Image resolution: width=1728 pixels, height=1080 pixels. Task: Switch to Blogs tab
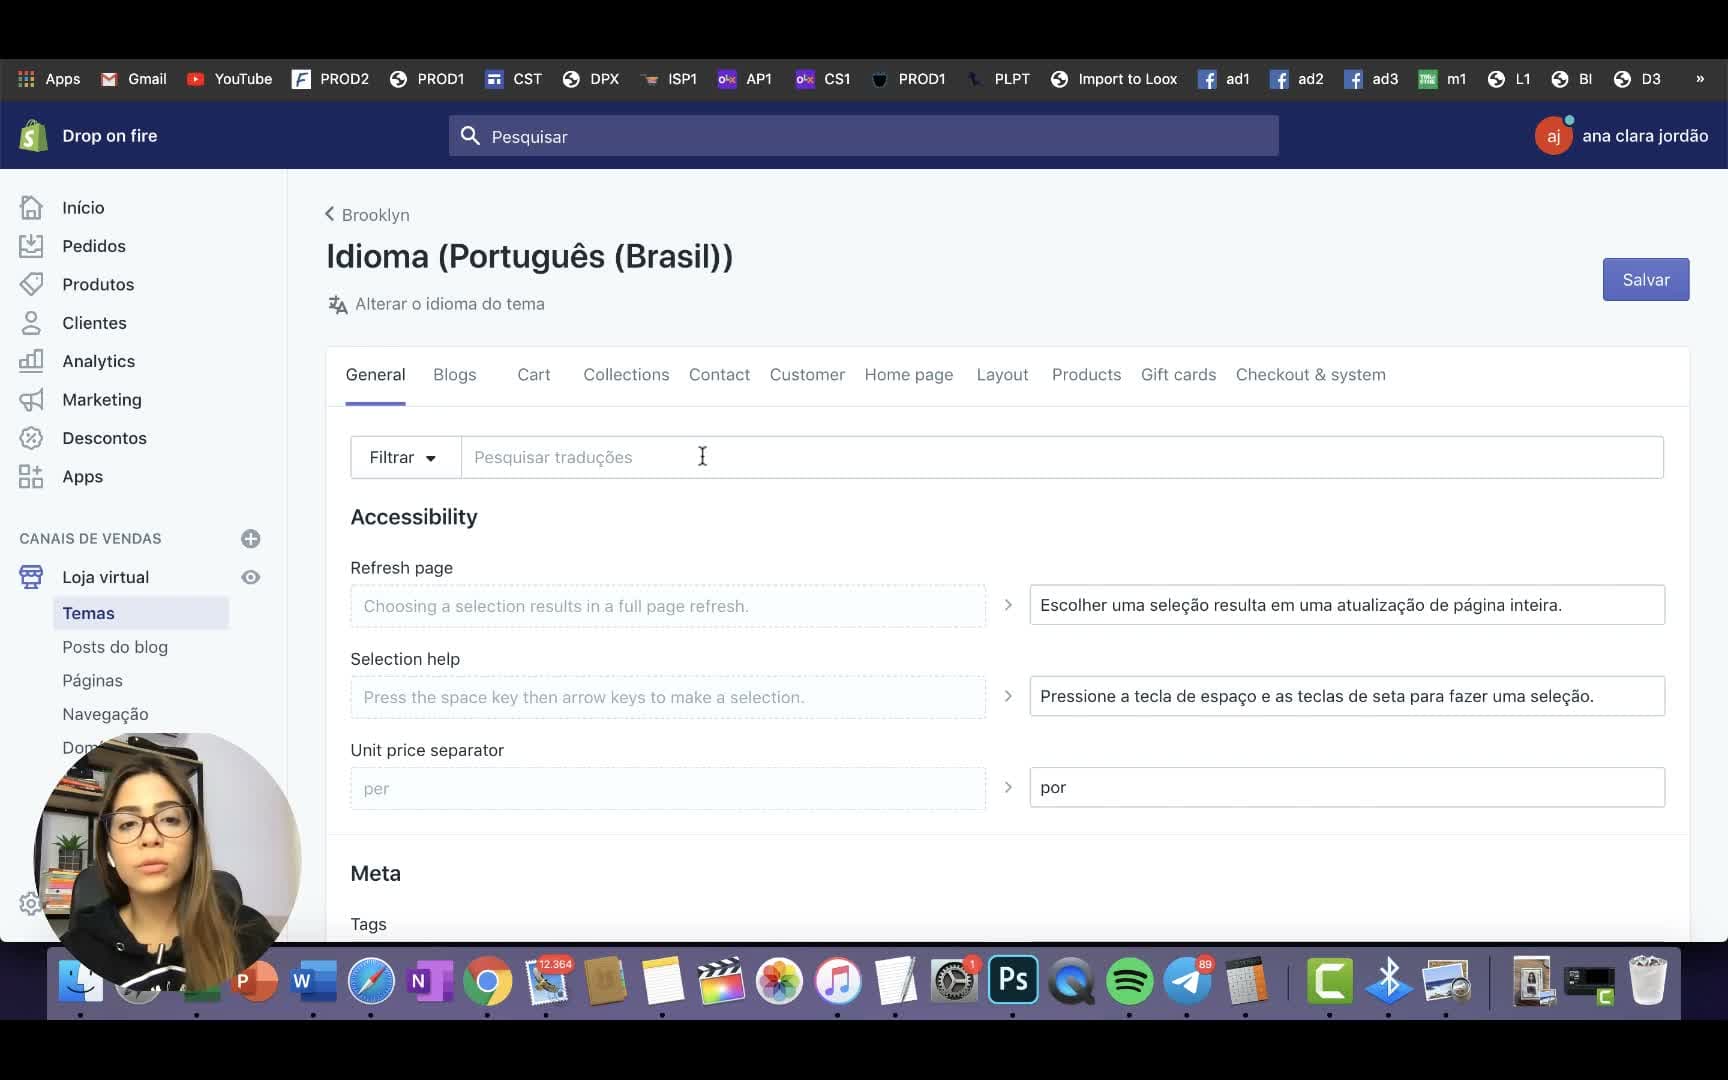[454, 375]
